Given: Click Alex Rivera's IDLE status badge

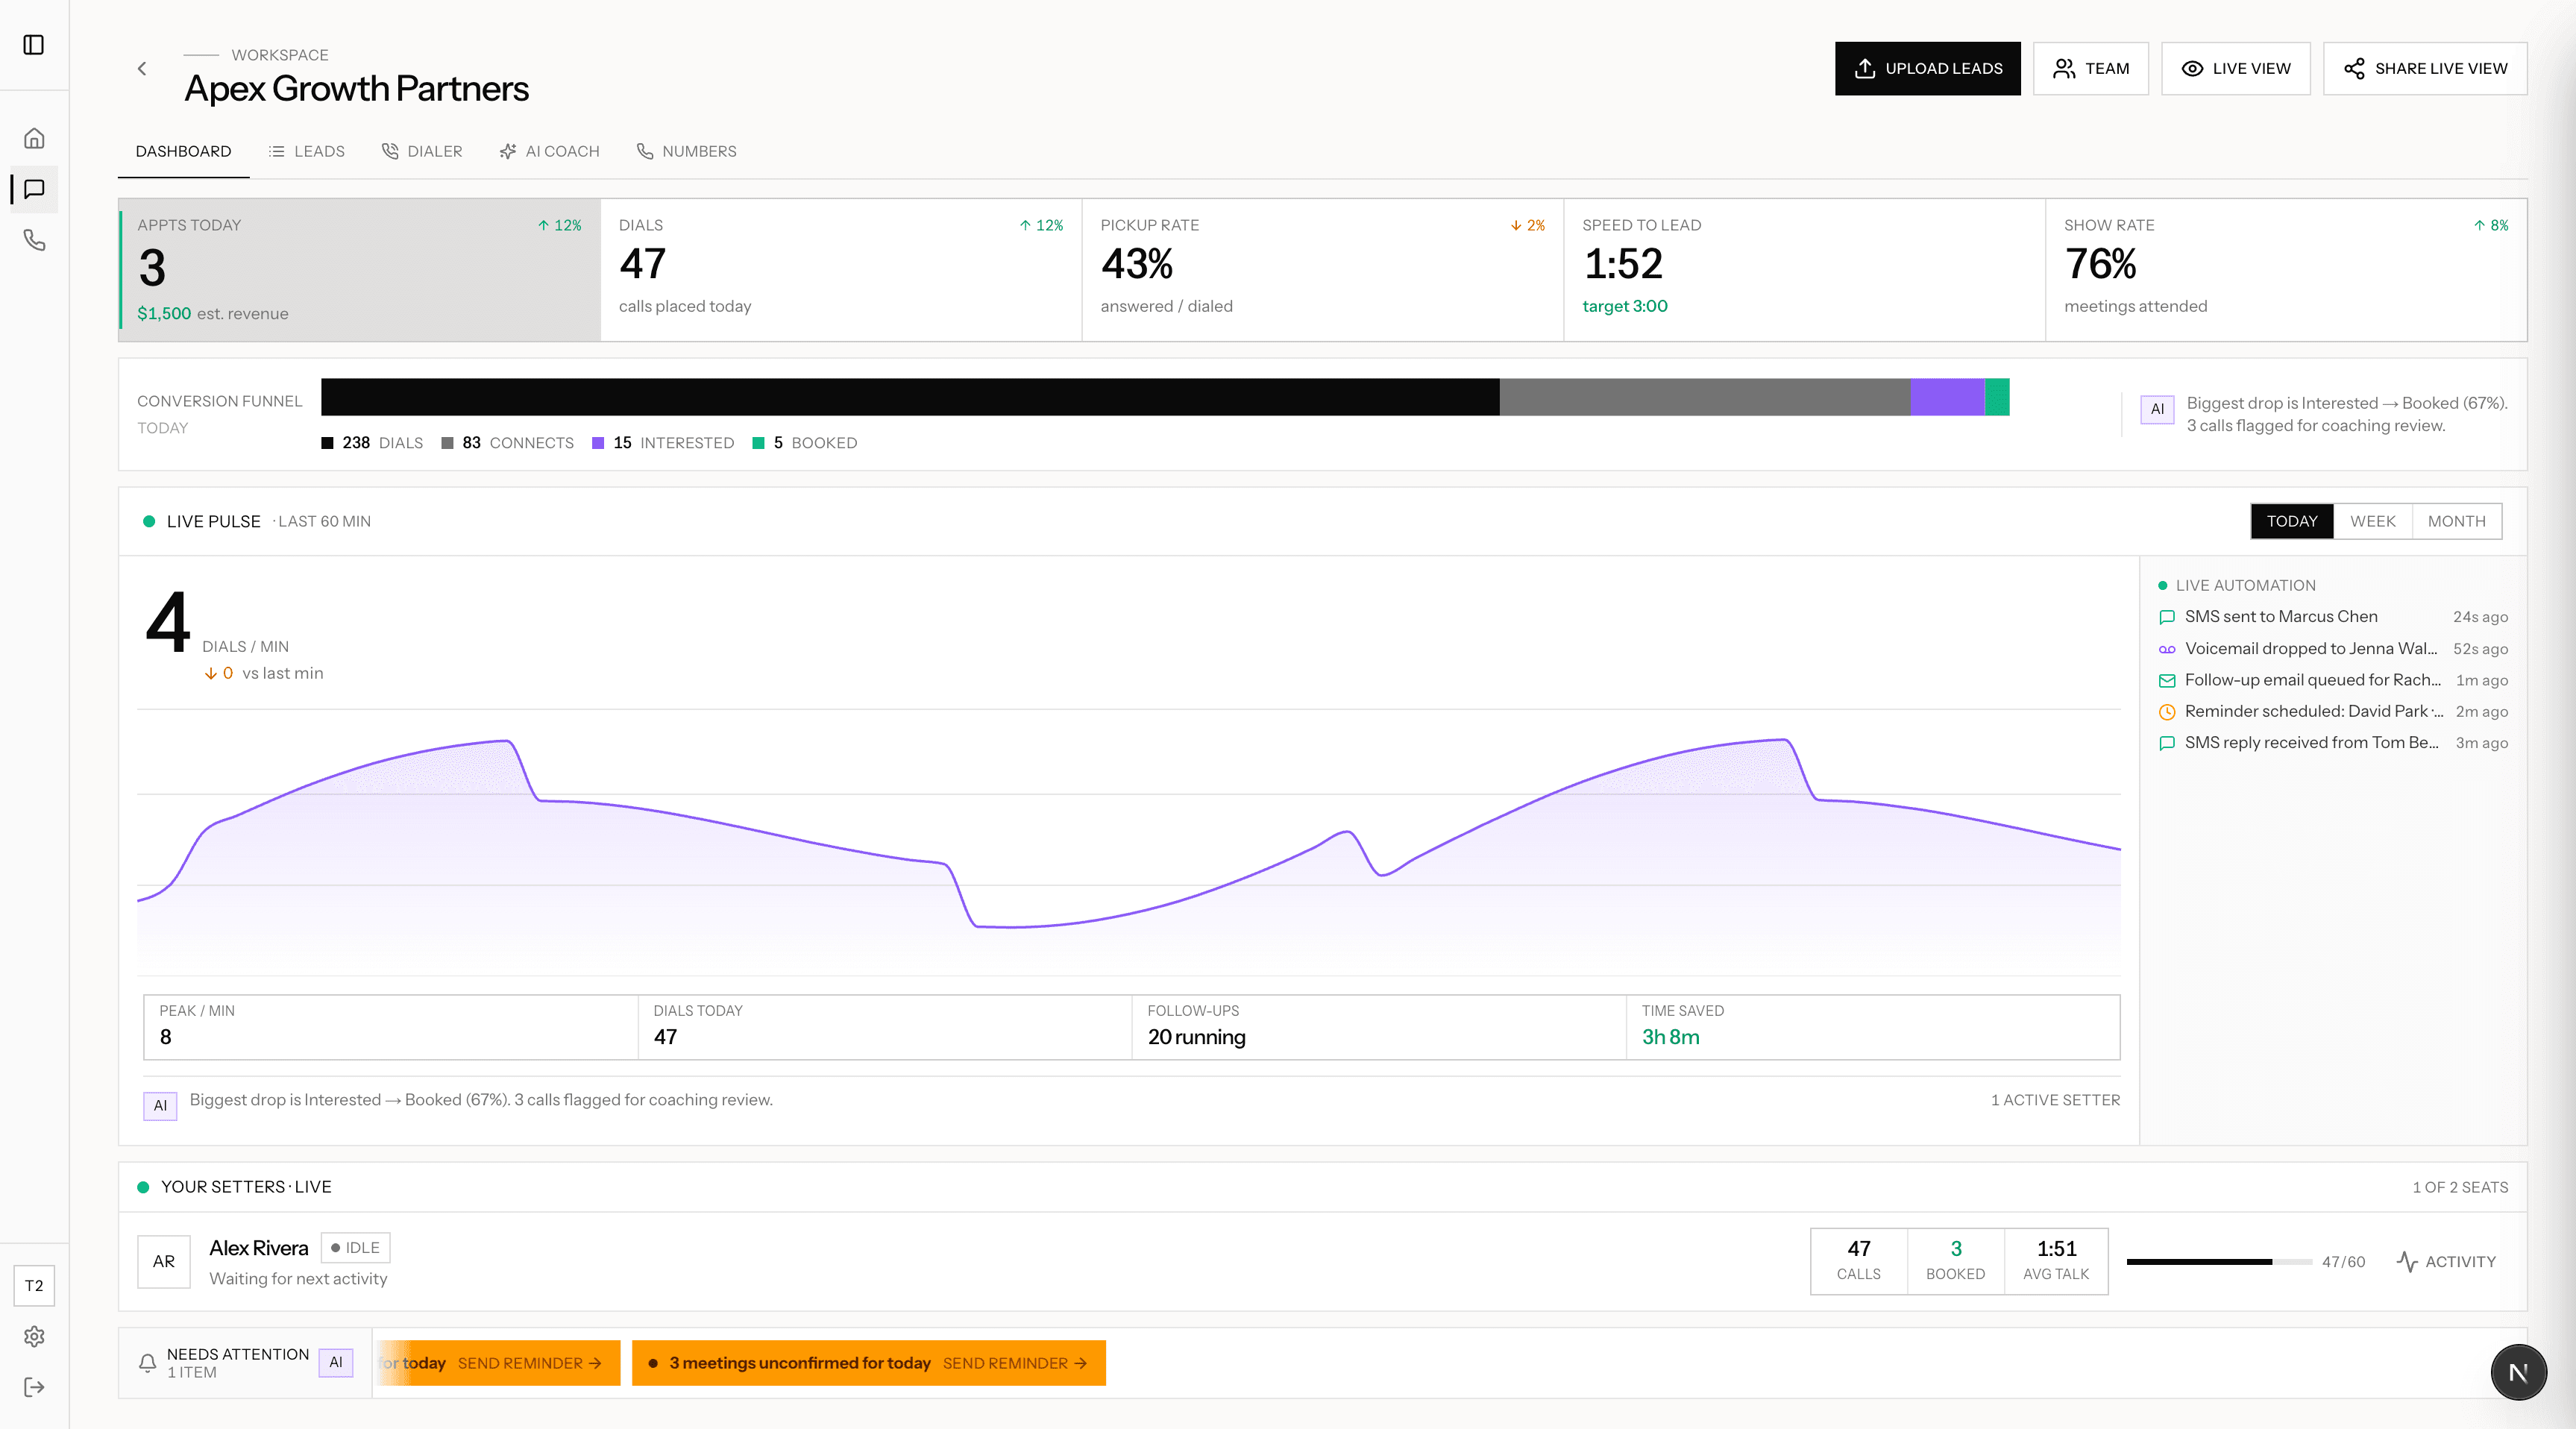Looking at the screenshot, I should pos(355,1248).
